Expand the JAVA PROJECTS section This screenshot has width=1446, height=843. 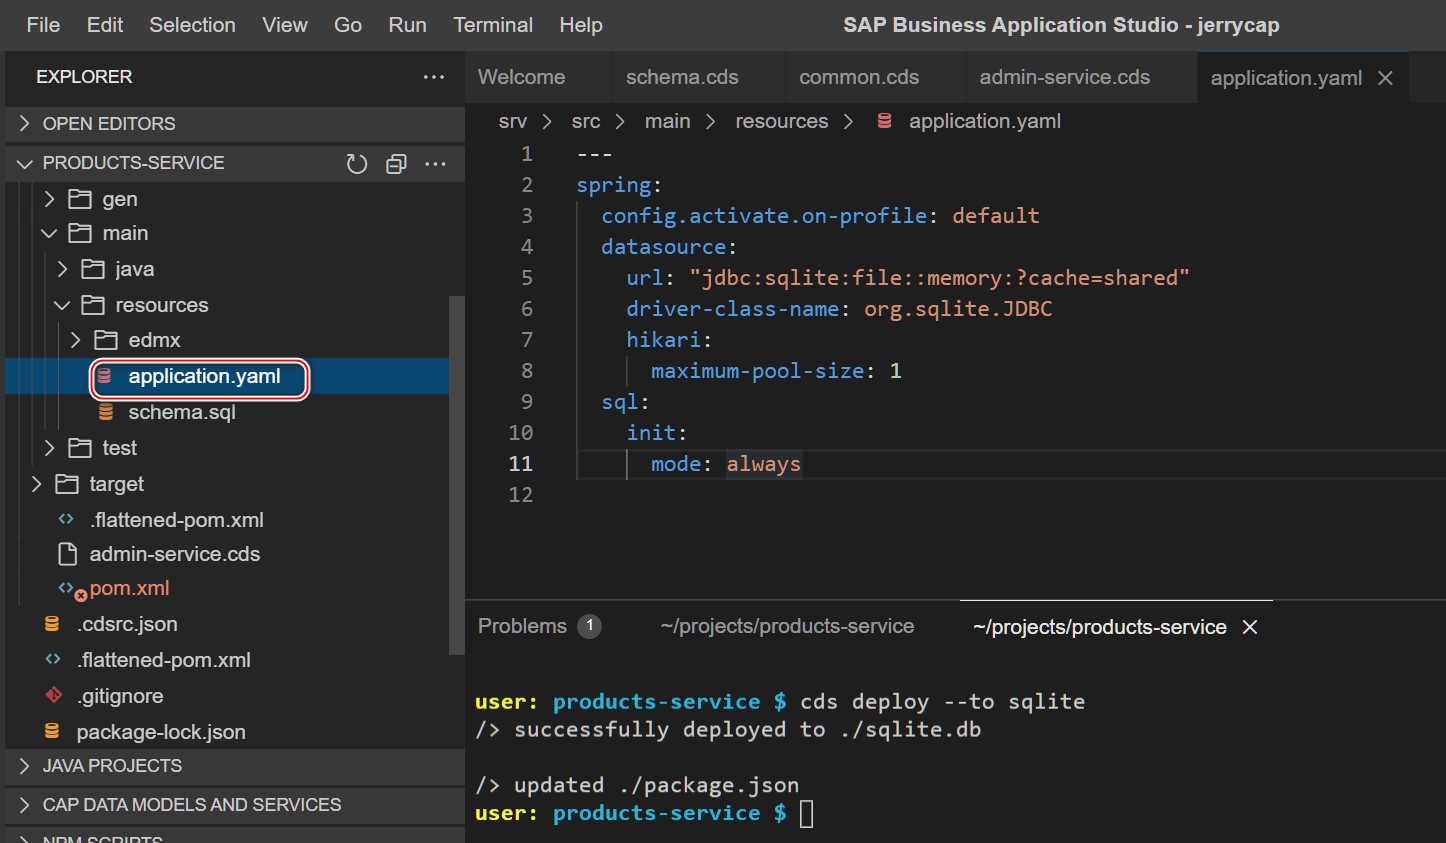pyautogui.click(x=113, y=767)
